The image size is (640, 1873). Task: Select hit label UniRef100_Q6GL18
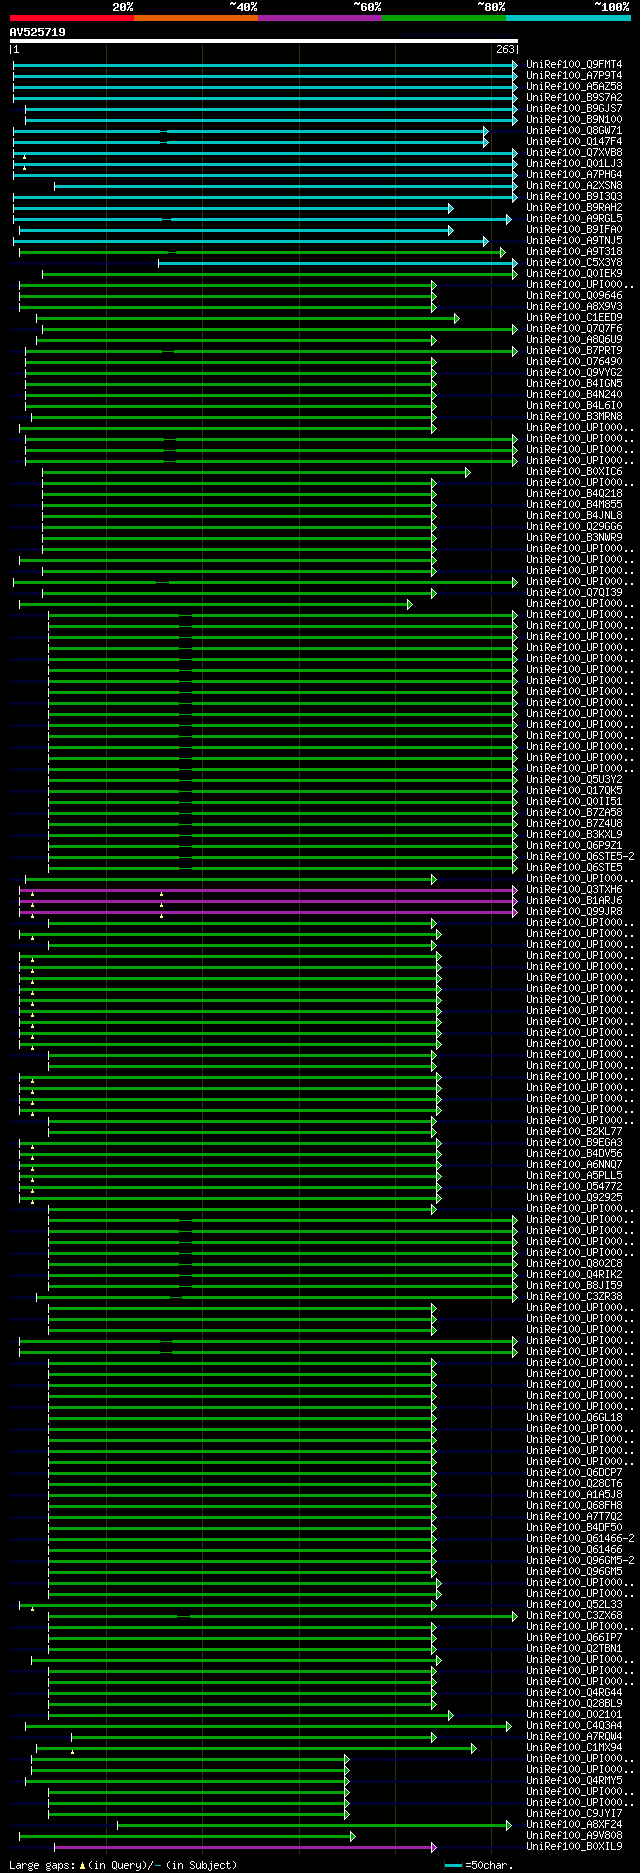[x=574, y=1418]
